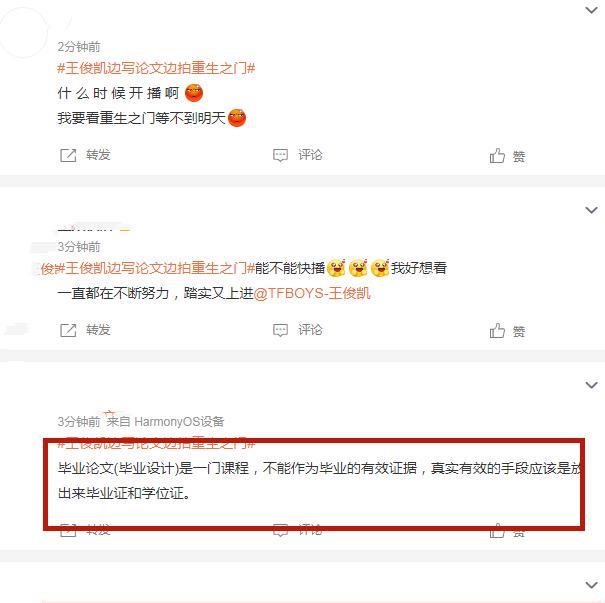Click 评论 label on second post

pos(310,330)
